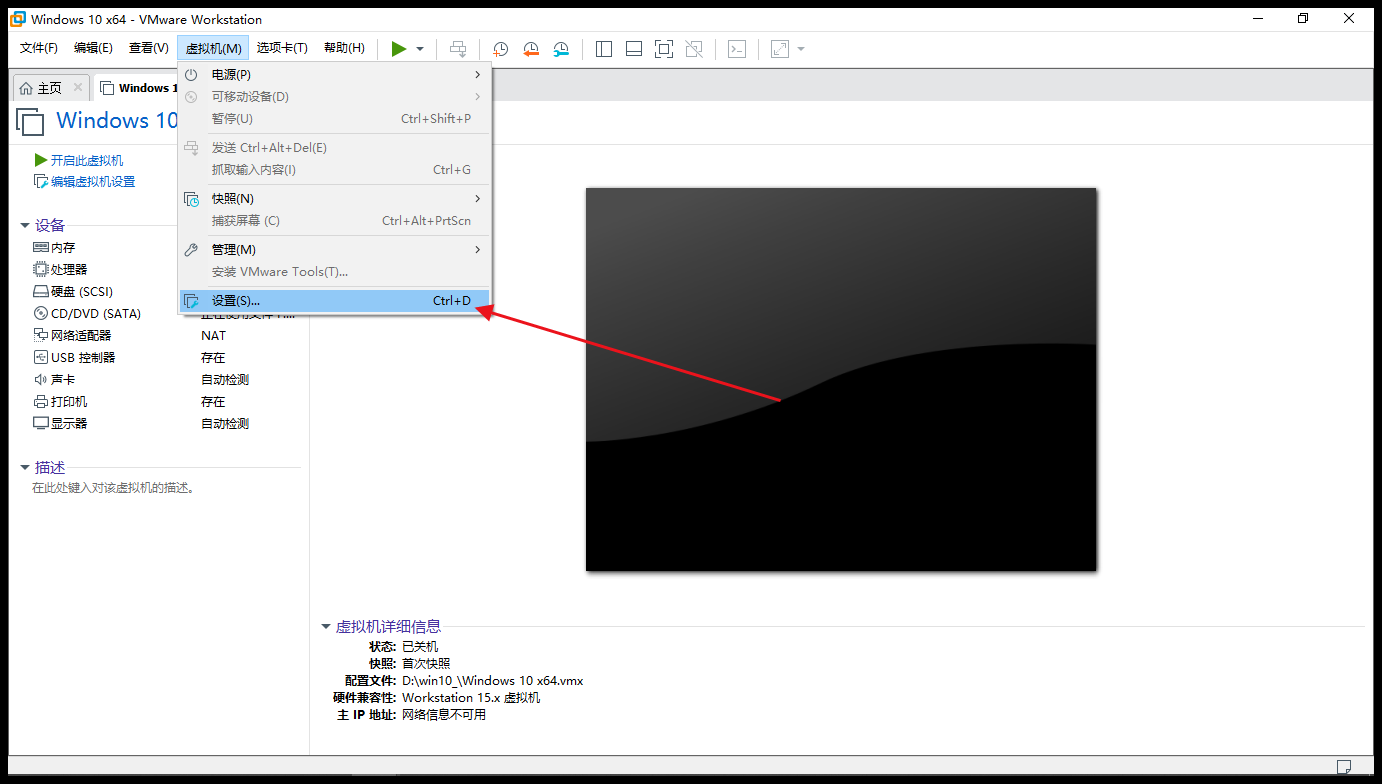Viewport: 1382px width, 784px height.
Task: Open the dropdown arrow beside the play button
Action: click(420, 49)
